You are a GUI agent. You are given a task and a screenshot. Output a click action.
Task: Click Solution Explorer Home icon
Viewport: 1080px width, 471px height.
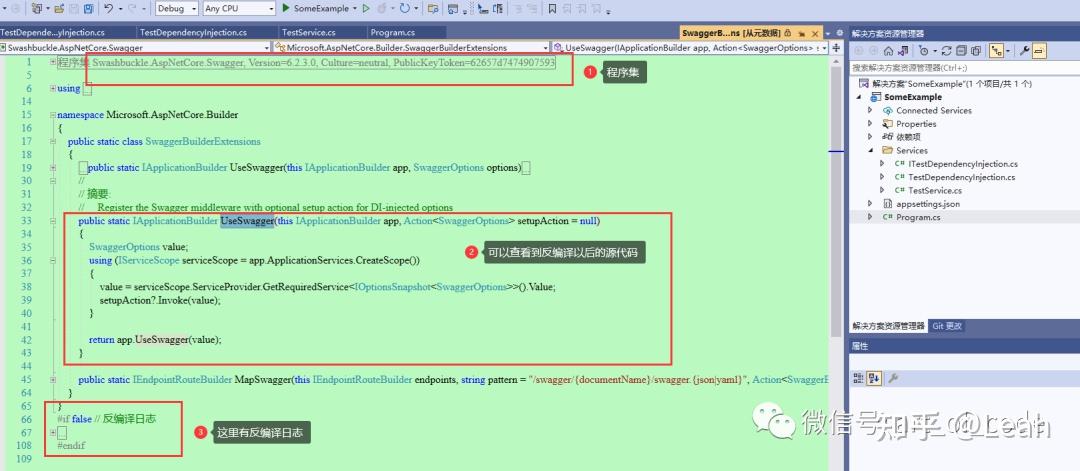(x=889, y=51)
